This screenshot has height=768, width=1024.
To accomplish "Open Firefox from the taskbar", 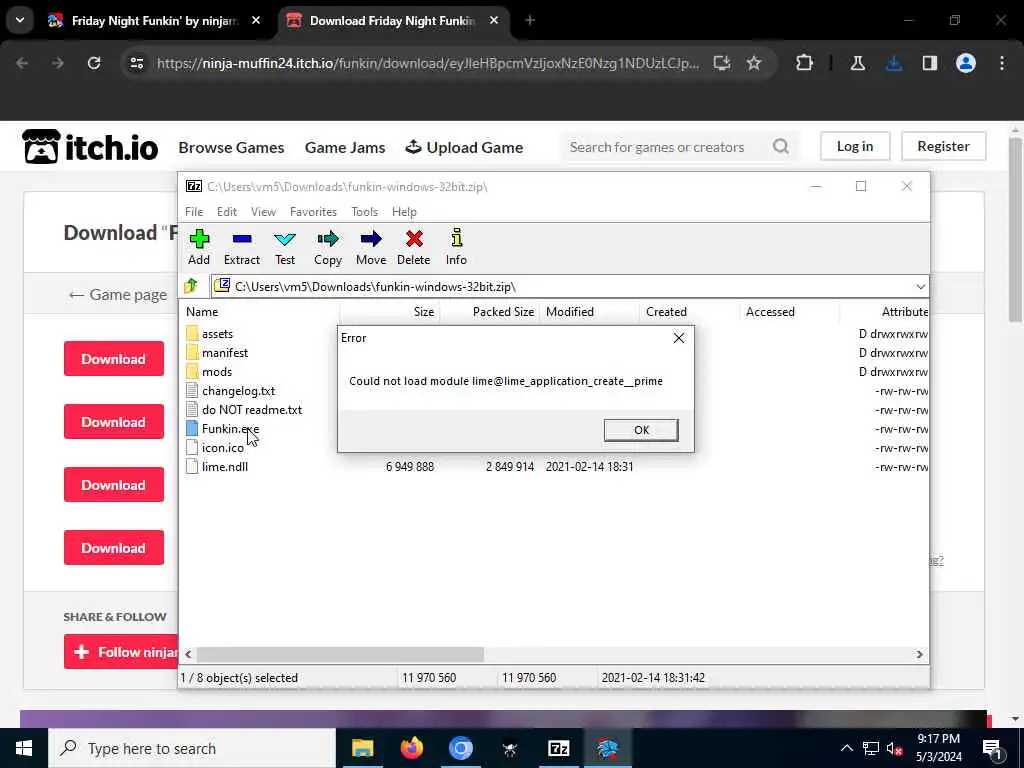I will 411,748.
